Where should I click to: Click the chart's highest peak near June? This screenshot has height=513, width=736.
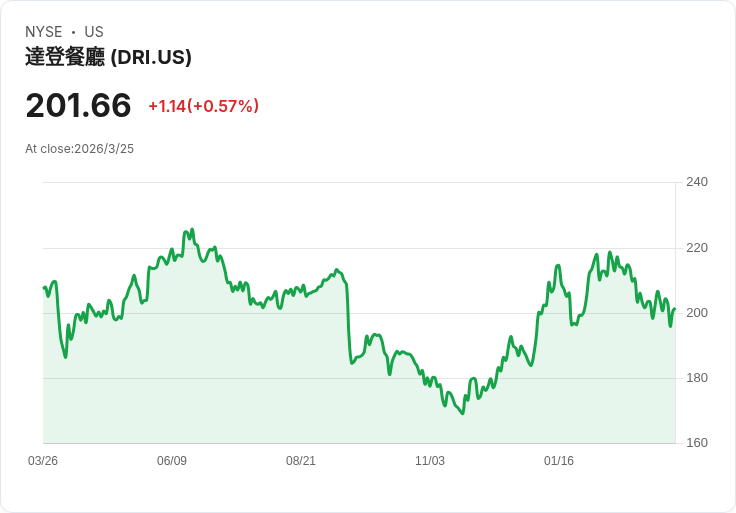[192, 230]
